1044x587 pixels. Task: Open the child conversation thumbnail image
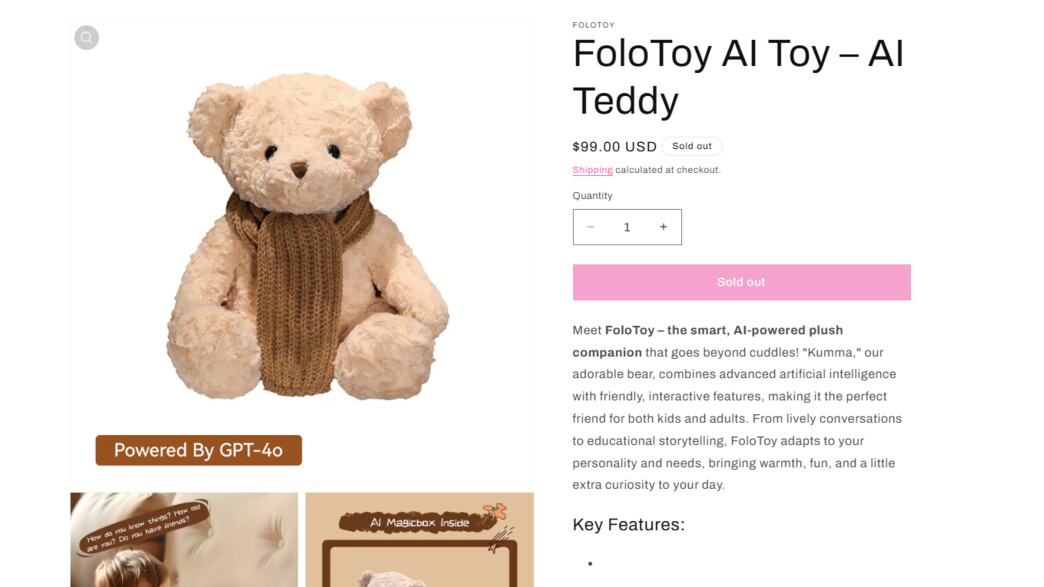[184, 540]
